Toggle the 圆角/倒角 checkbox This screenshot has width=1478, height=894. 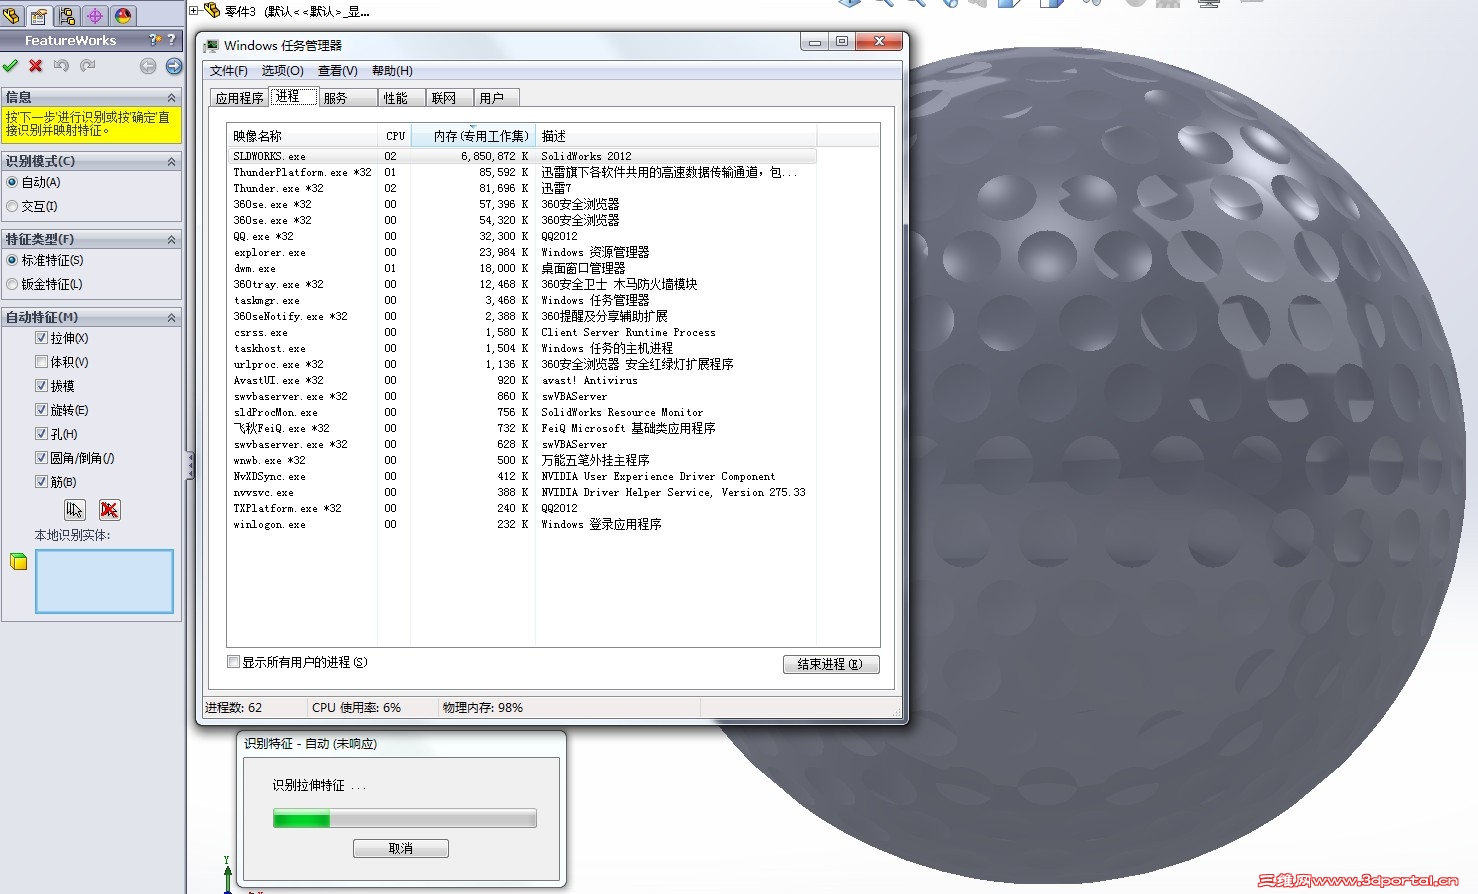click(x=41, y=458)
